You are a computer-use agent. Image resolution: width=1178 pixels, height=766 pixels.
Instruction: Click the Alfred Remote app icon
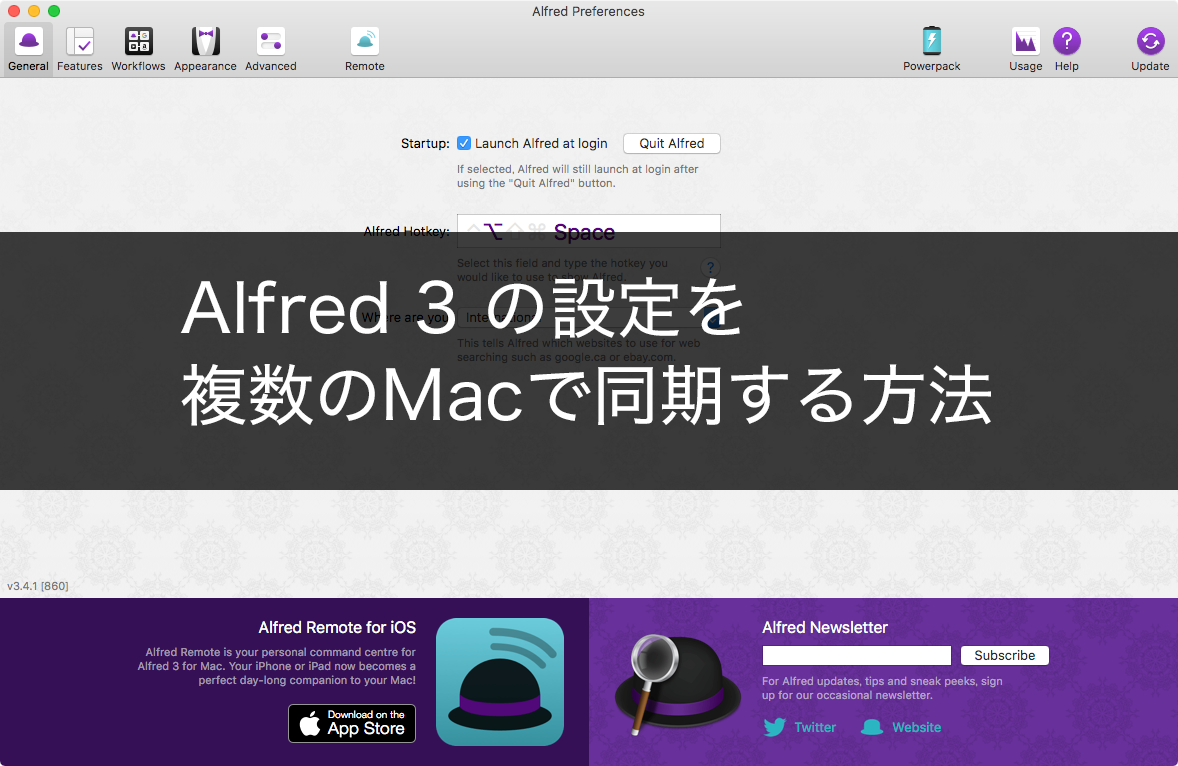point(500,682)
